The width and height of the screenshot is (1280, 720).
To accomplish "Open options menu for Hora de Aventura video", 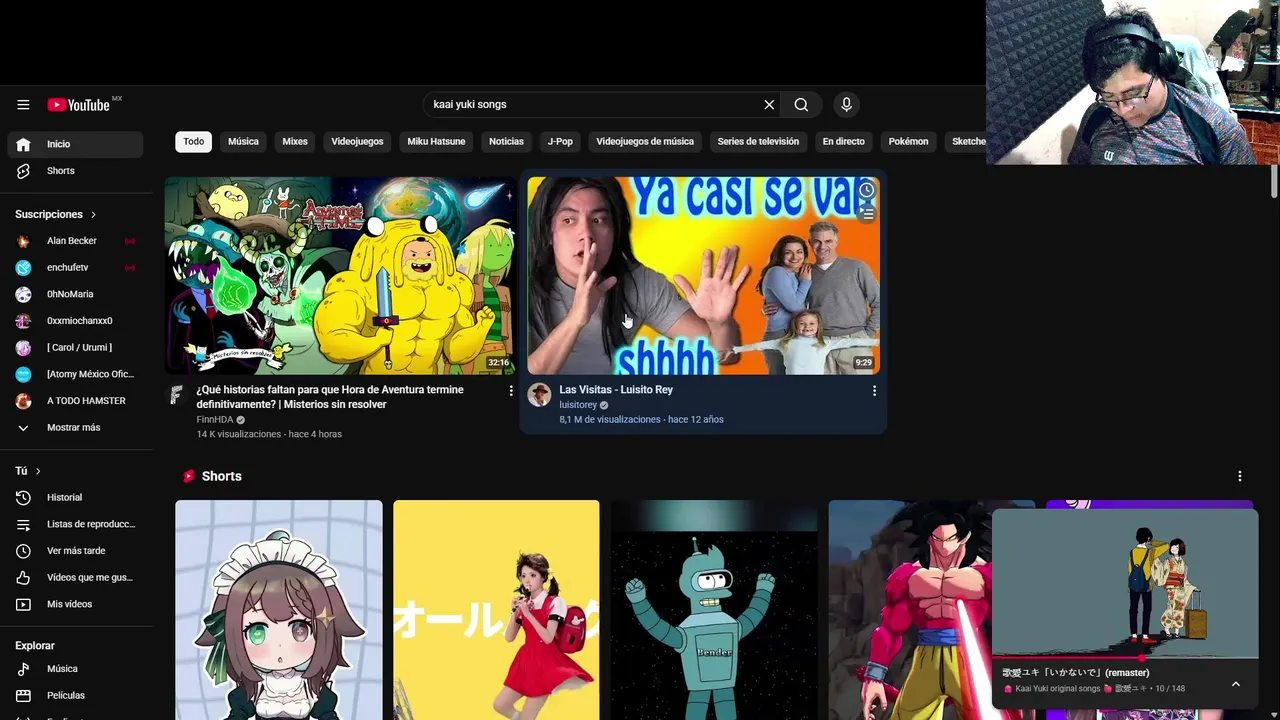I will pyautogui.click(x=511, y=391).
